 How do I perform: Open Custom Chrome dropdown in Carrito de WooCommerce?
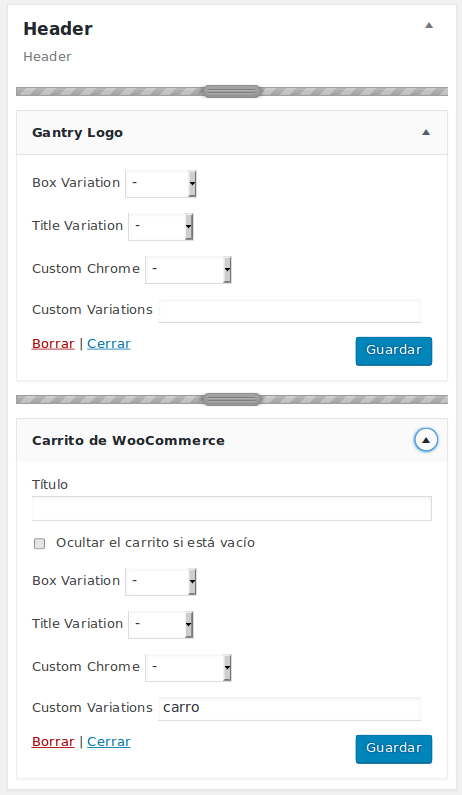(189, 667)
